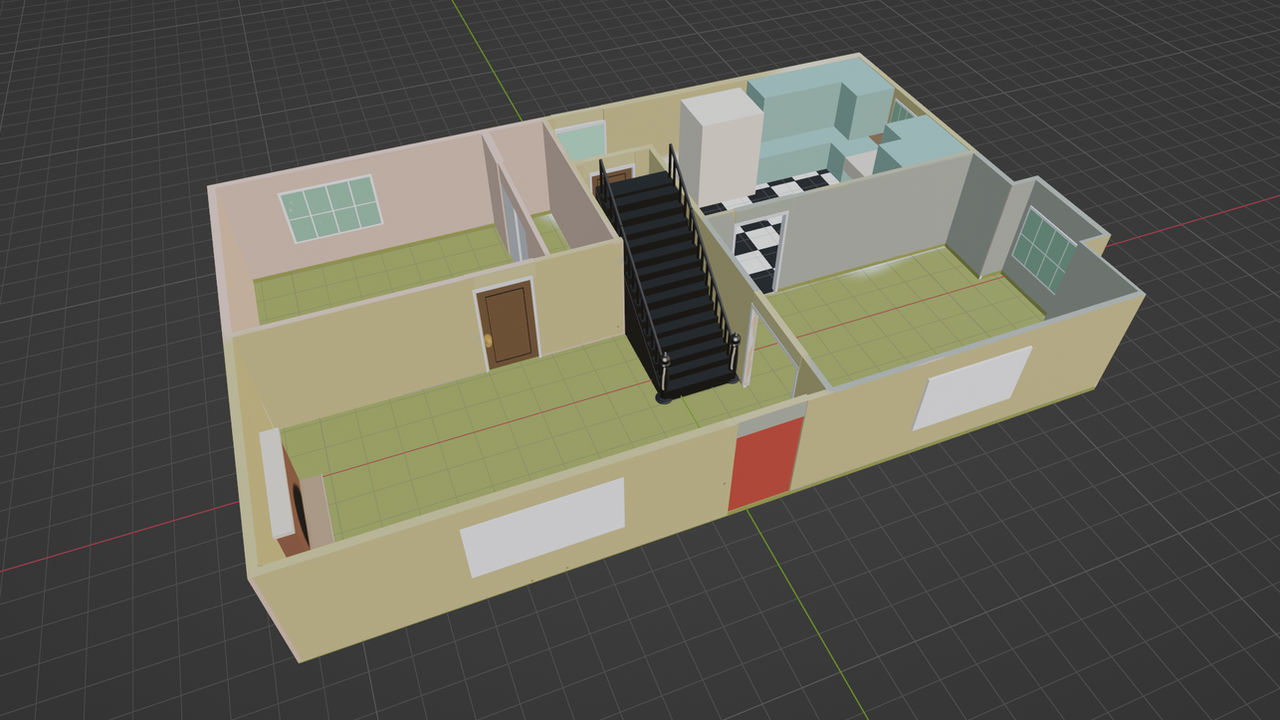This screenshot has height=720, width=1280.
Task: Select the paned window in the right room
Action: [1043, 249]
